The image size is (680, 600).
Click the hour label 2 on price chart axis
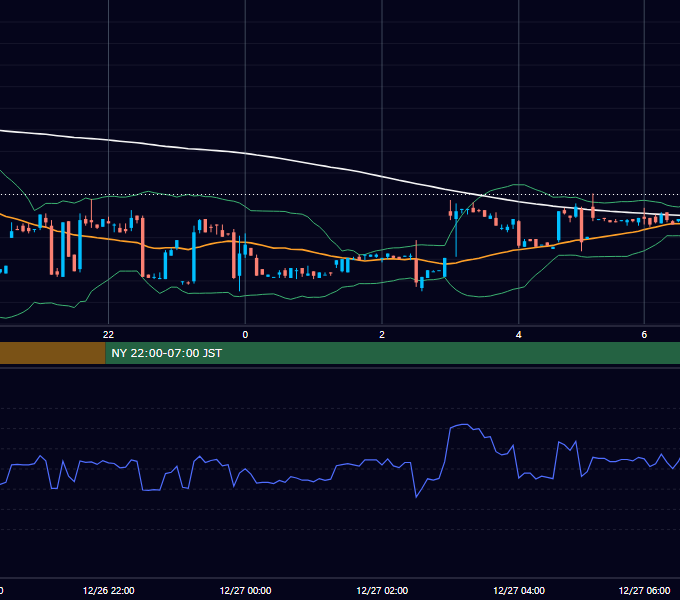point(382,334)
